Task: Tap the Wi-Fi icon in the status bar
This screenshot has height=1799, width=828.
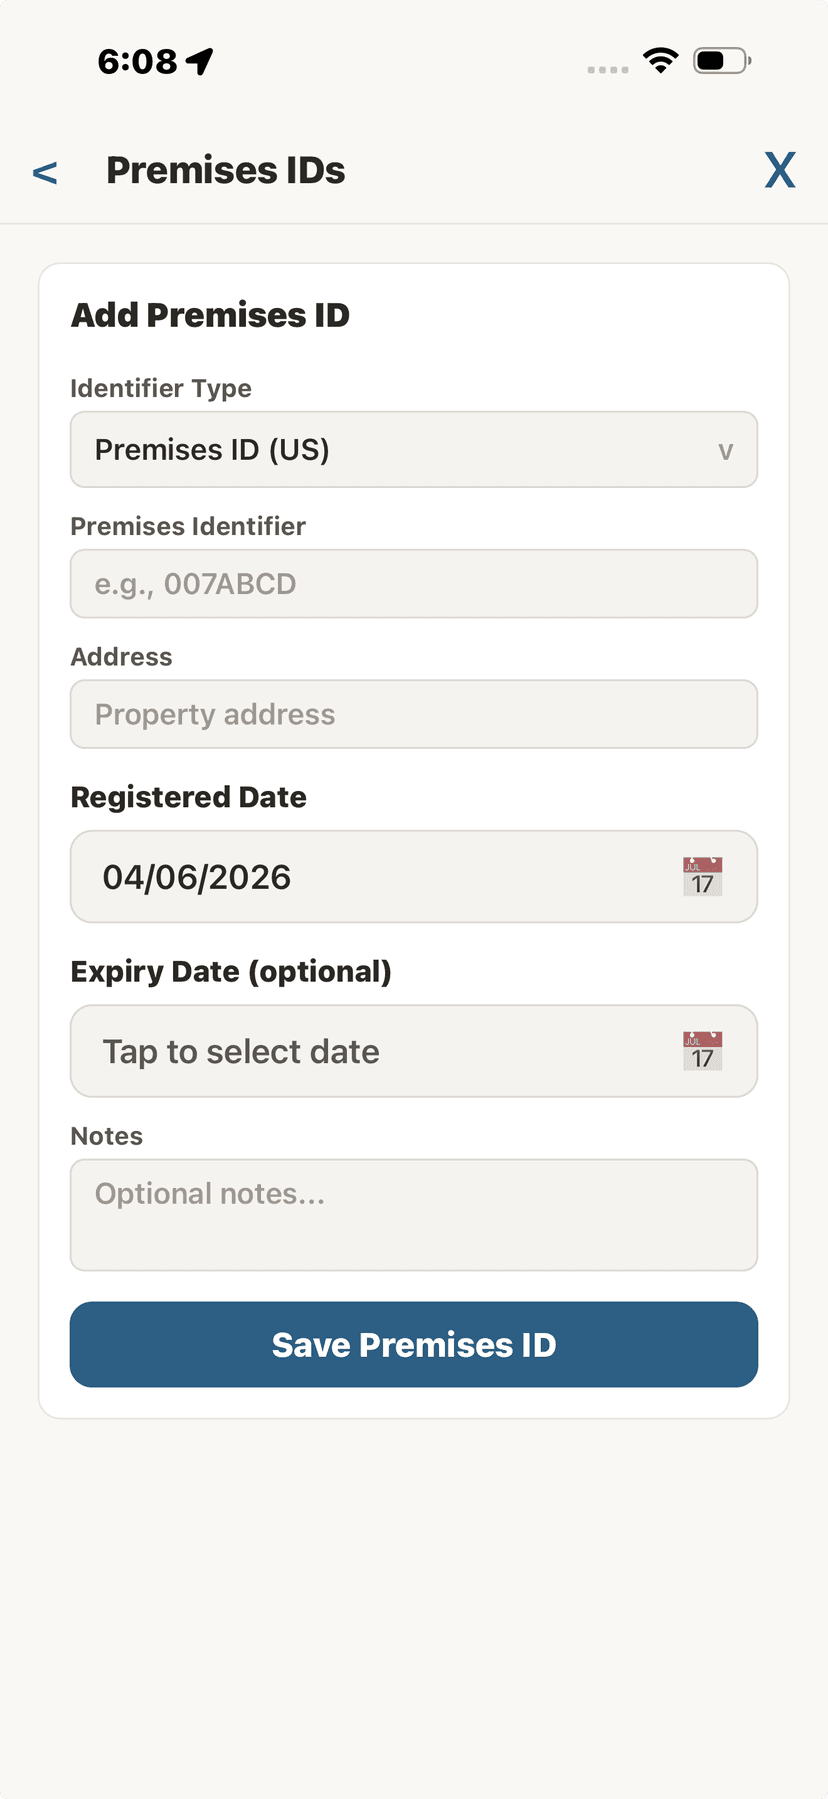Action: (x=660, y=59)
